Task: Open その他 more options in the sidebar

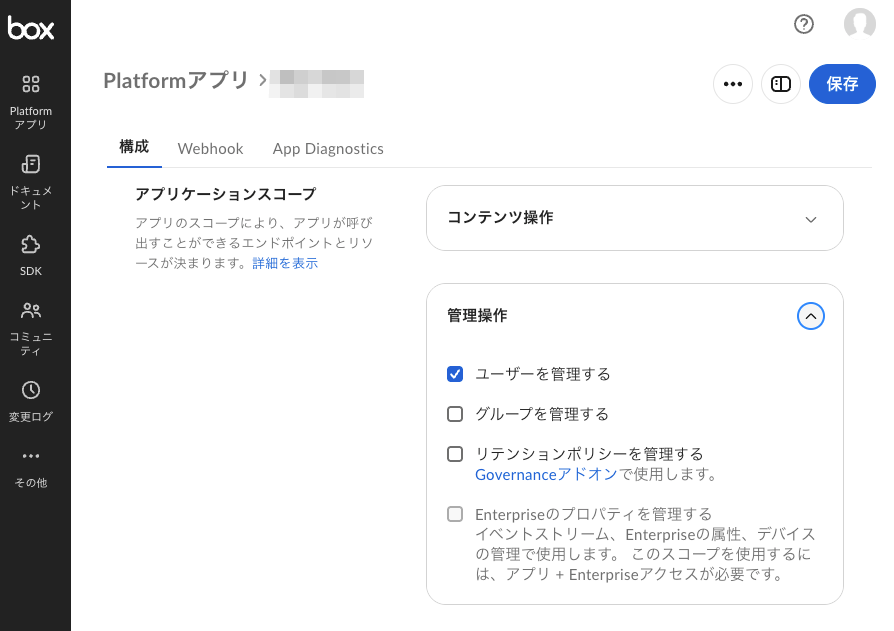Action: (31, 469)
